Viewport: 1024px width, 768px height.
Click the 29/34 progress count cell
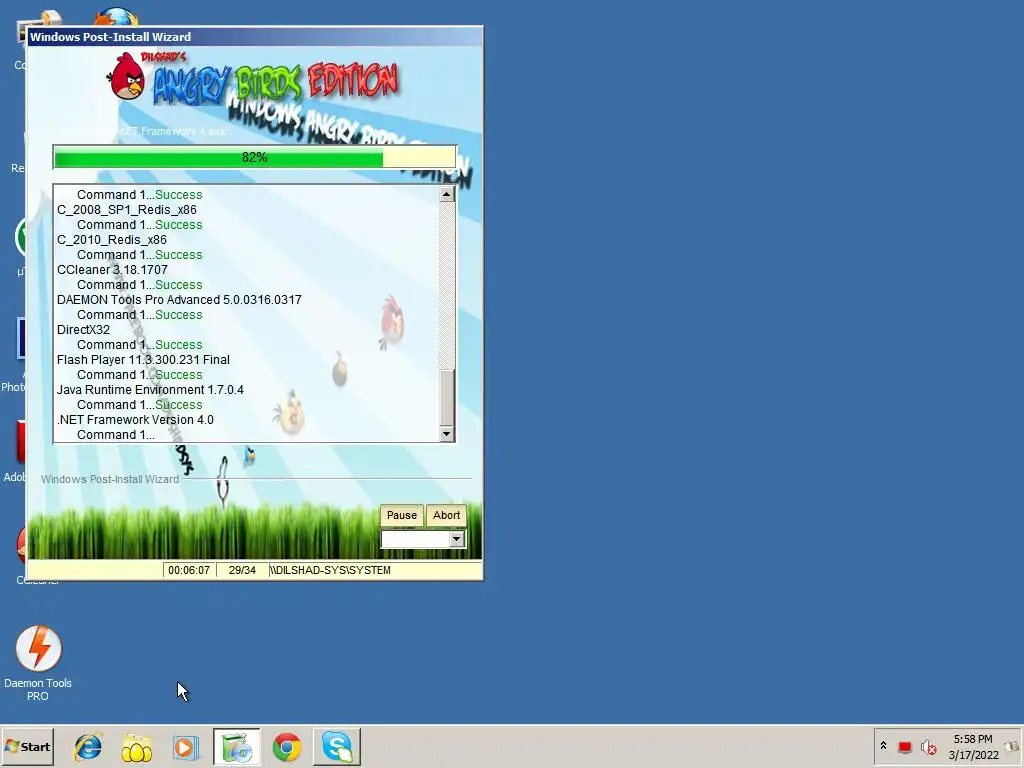pyautogui.click(x=242, y=570)
